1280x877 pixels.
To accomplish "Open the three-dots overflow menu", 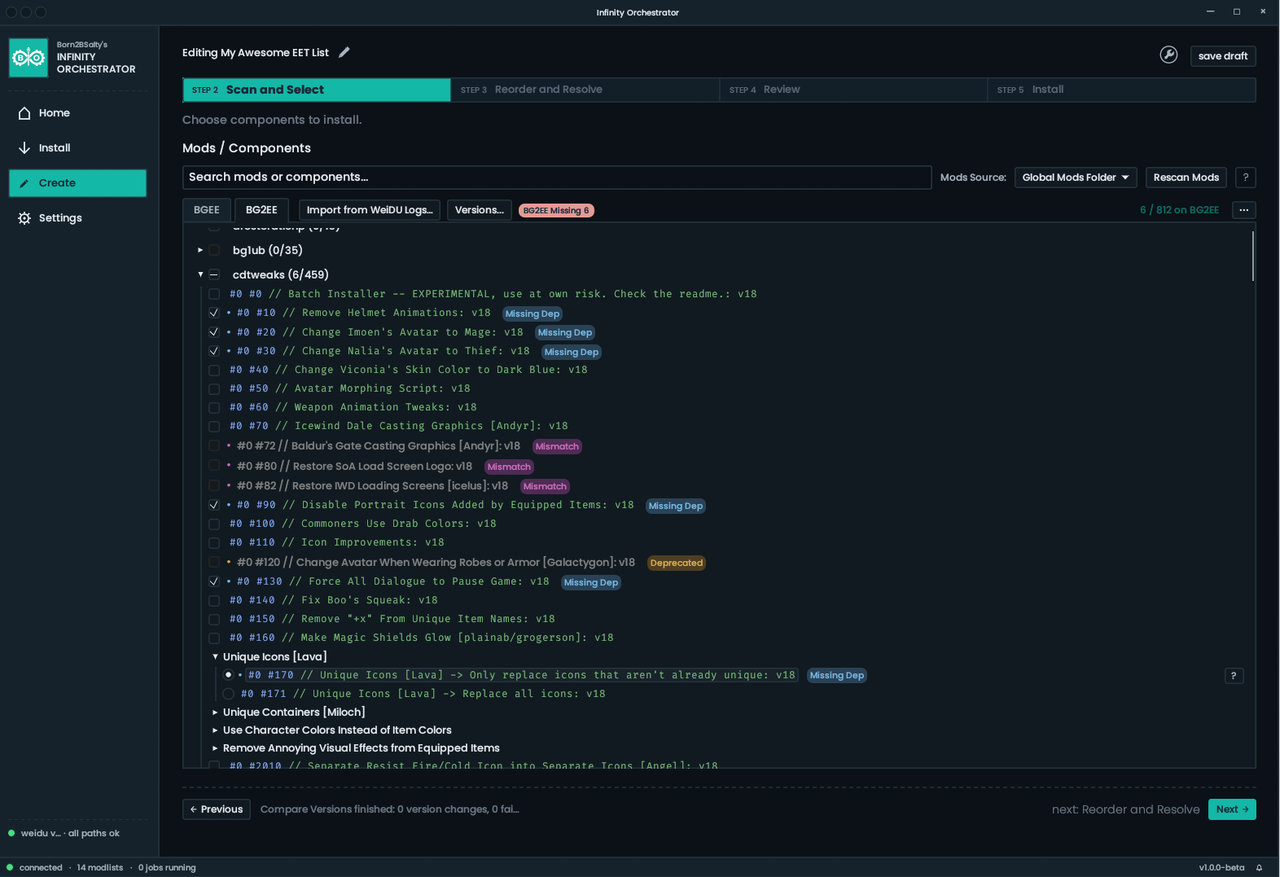I will pyautogui.click(x=1244, y=210).
